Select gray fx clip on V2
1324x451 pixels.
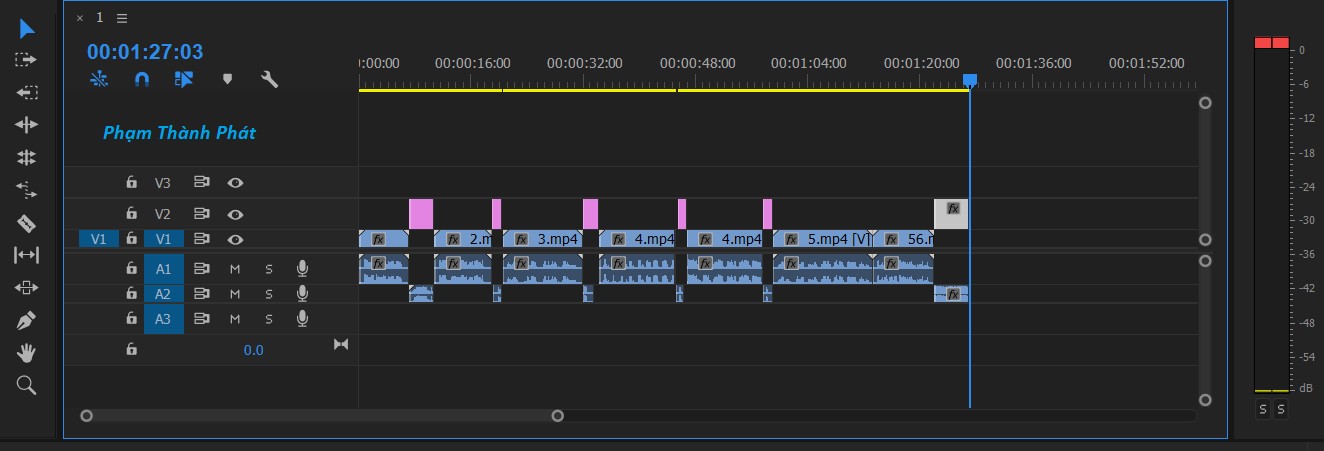[x=951, y=213]
